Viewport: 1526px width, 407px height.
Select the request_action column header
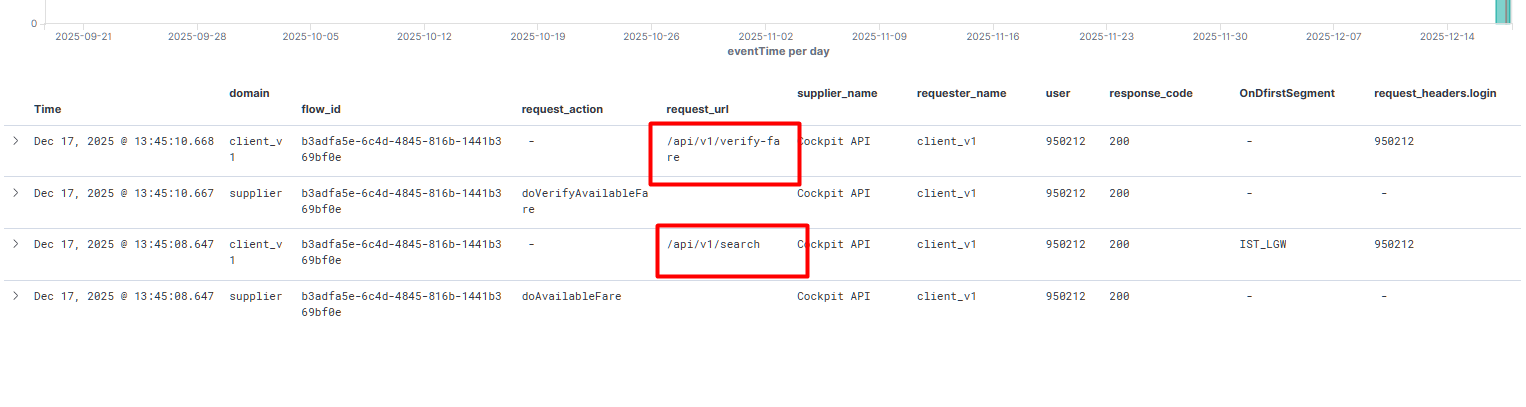(562, 109)
